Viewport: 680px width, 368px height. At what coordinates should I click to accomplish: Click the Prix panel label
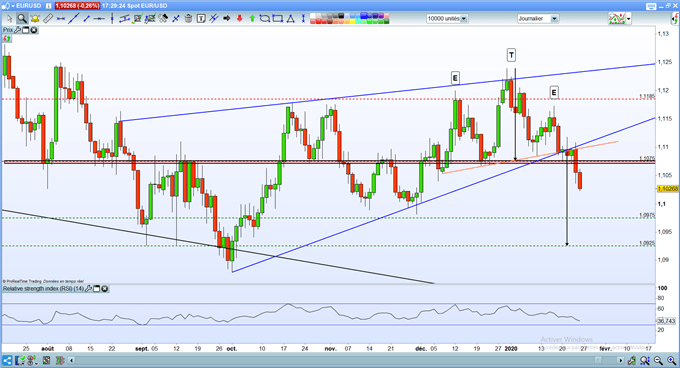[8, 30]
